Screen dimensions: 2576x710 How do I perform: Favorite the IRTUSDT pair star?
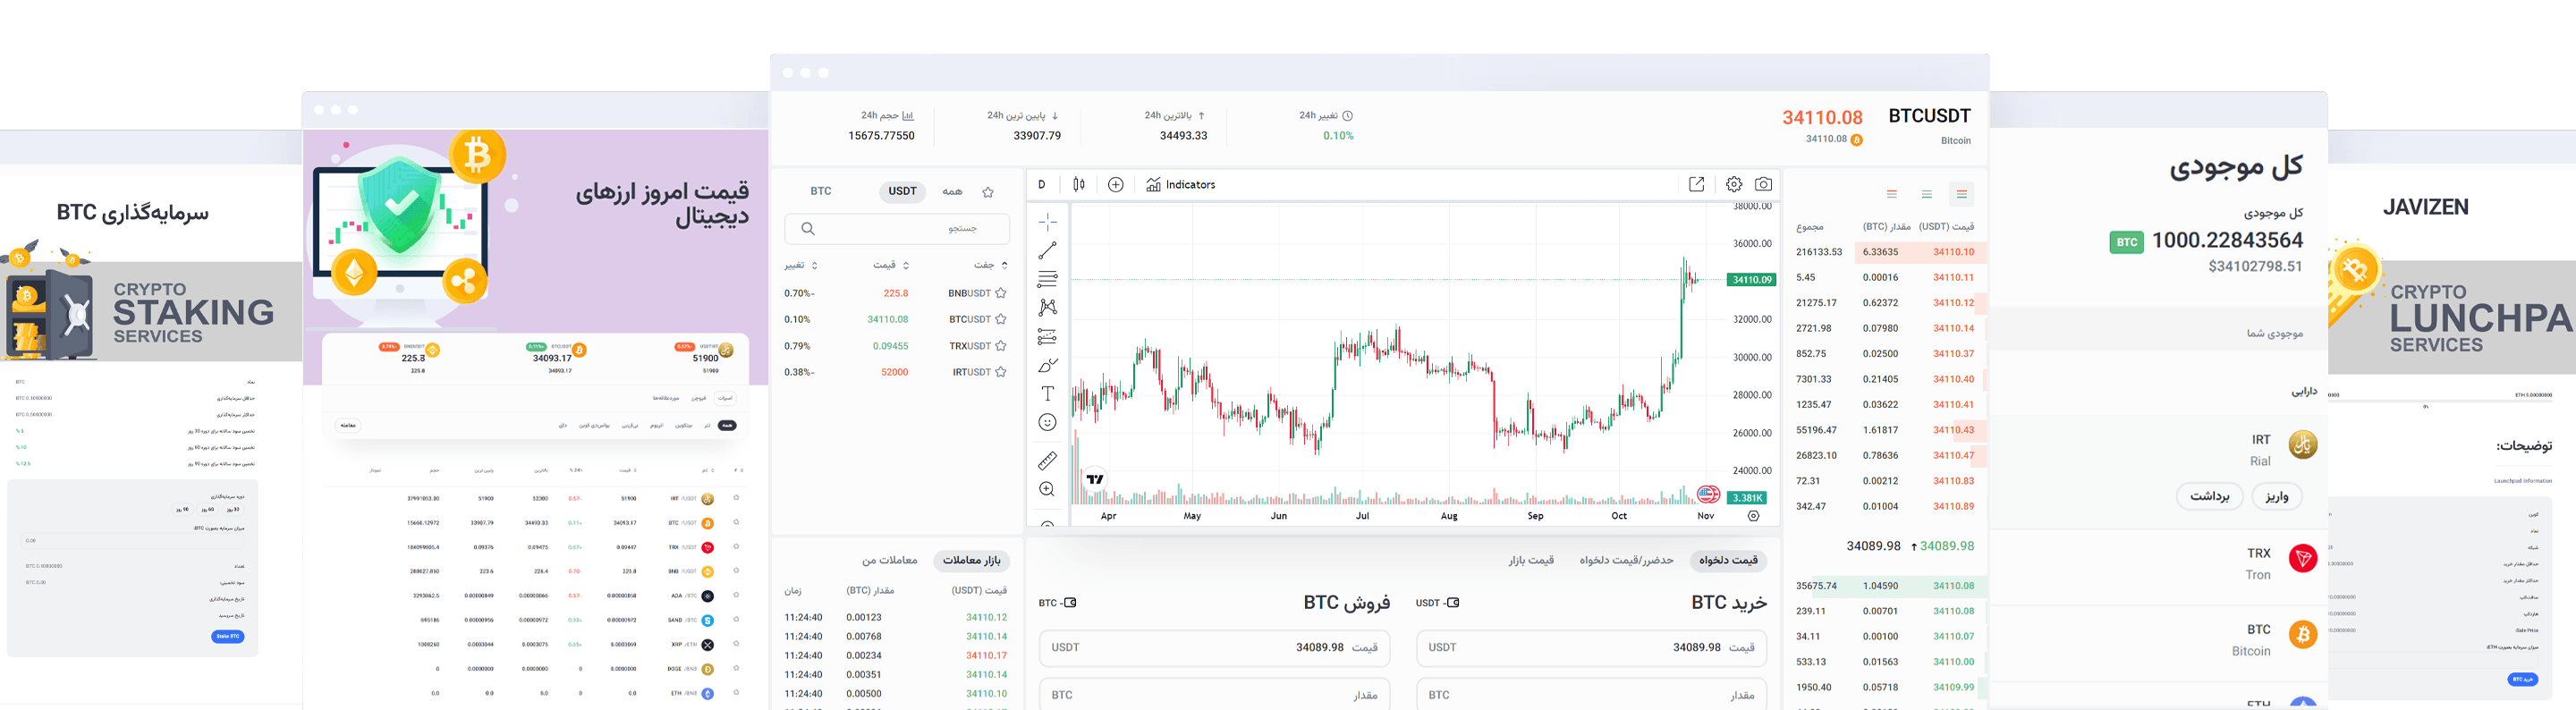click(x=1001, y=372)
